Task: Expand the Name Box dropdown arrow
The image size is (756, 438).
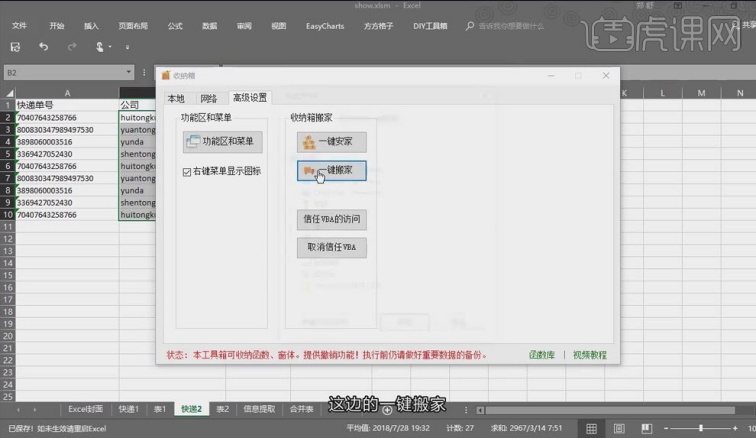Action: [129, 72]
